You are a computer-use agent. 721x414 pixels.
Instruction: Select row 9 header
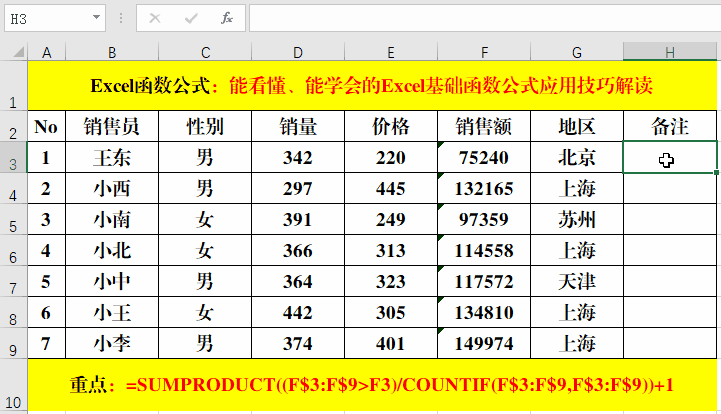13,343
